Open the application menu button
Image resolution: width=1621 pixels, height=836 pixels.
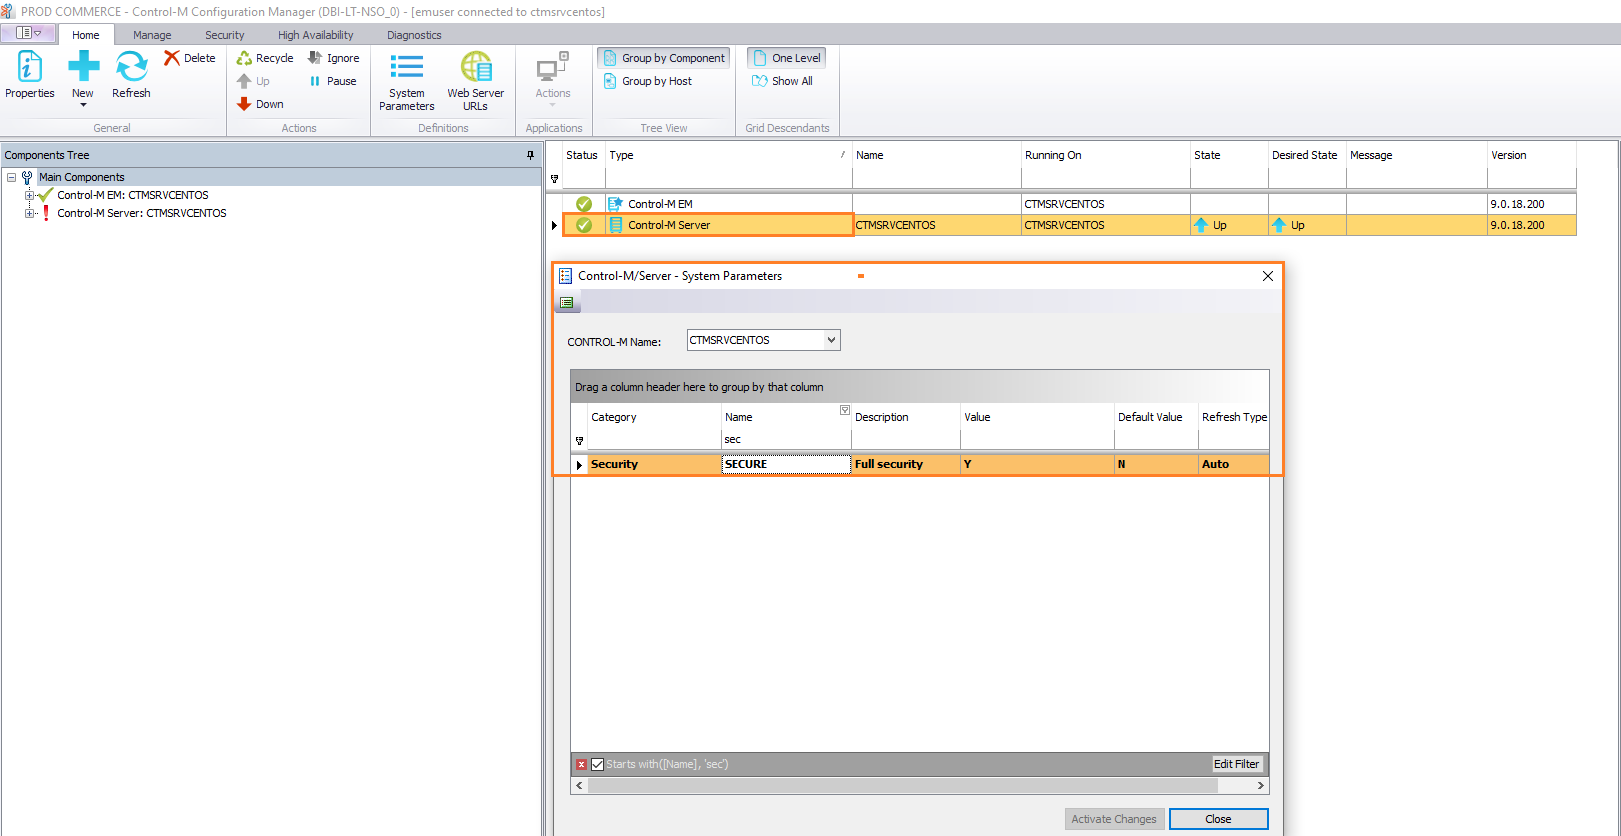point(28,33)
